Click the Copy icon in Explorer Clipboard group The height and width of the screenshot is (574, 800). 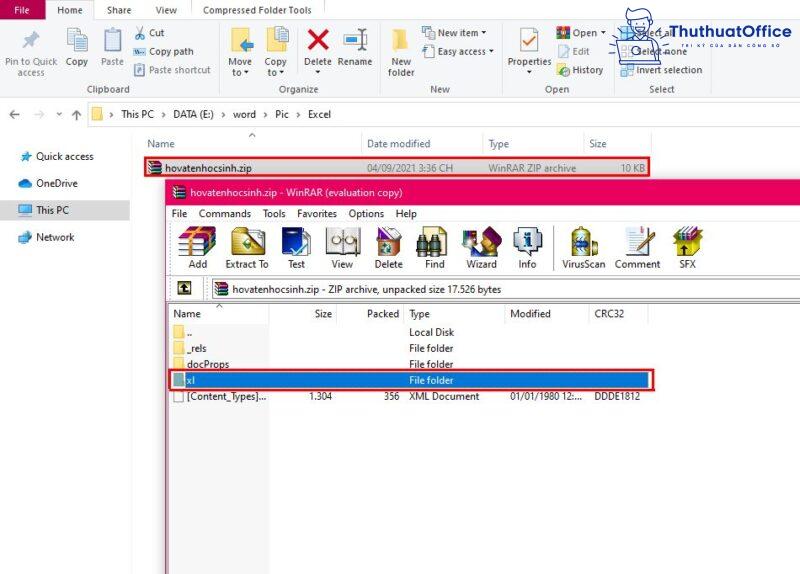77,47
